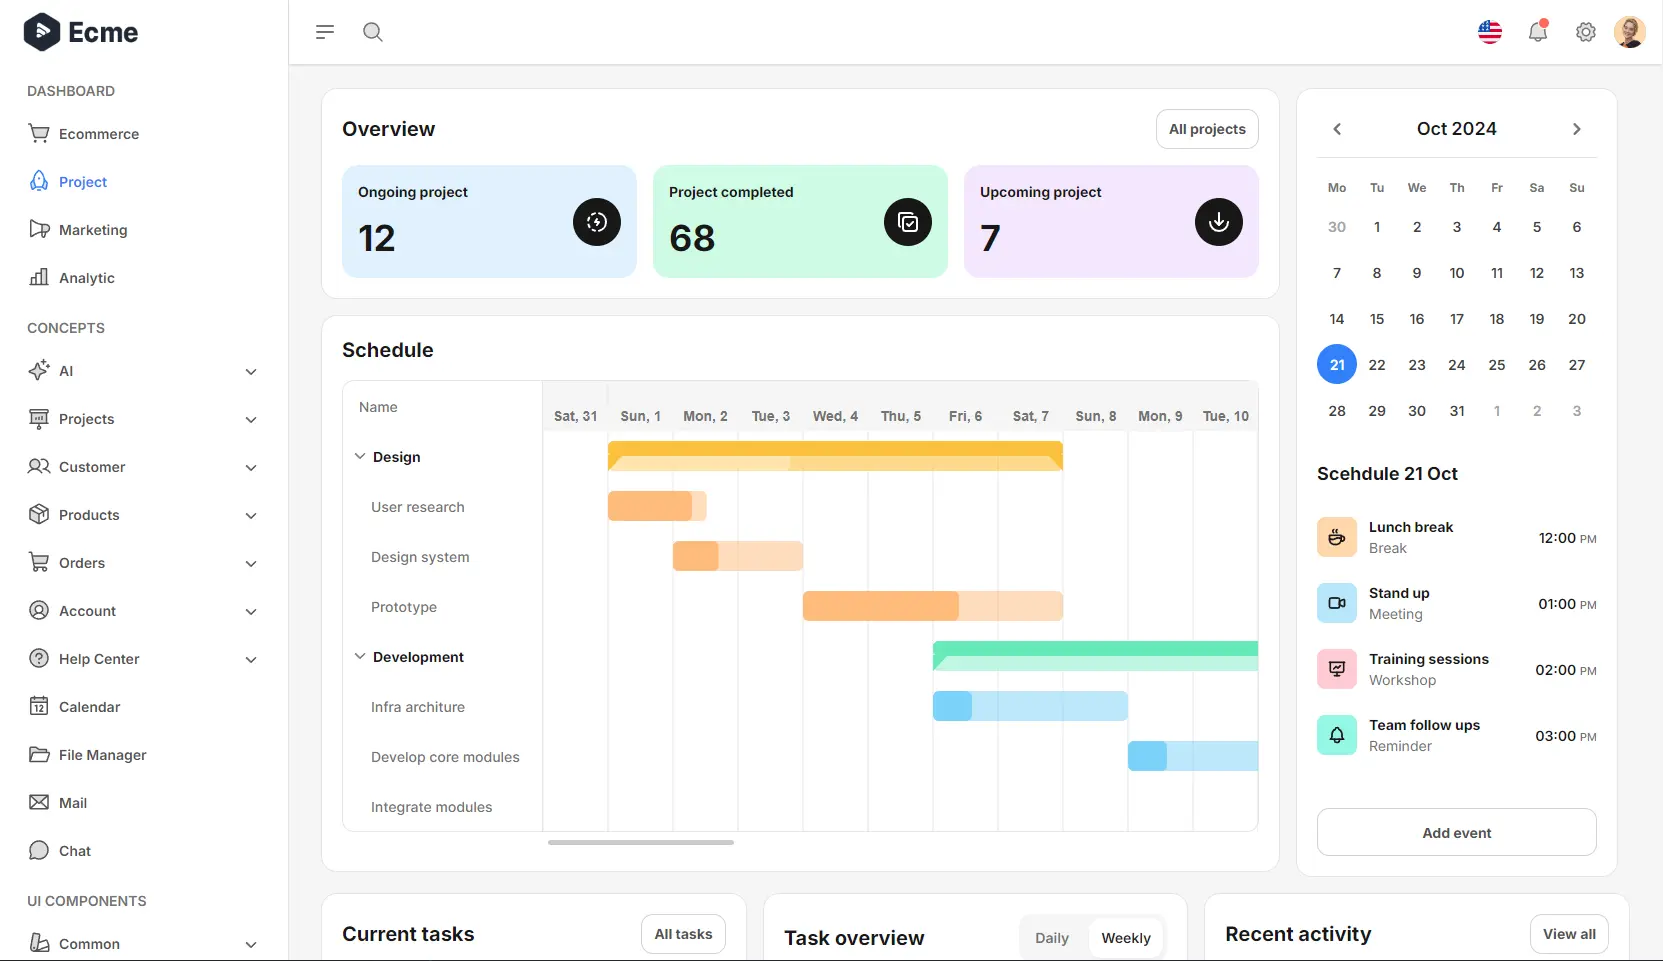Image resolution: width=1663 pixels, height=961 pixels.
Task: Collapse the Design group in the schedule
Action: click(359, 457)
